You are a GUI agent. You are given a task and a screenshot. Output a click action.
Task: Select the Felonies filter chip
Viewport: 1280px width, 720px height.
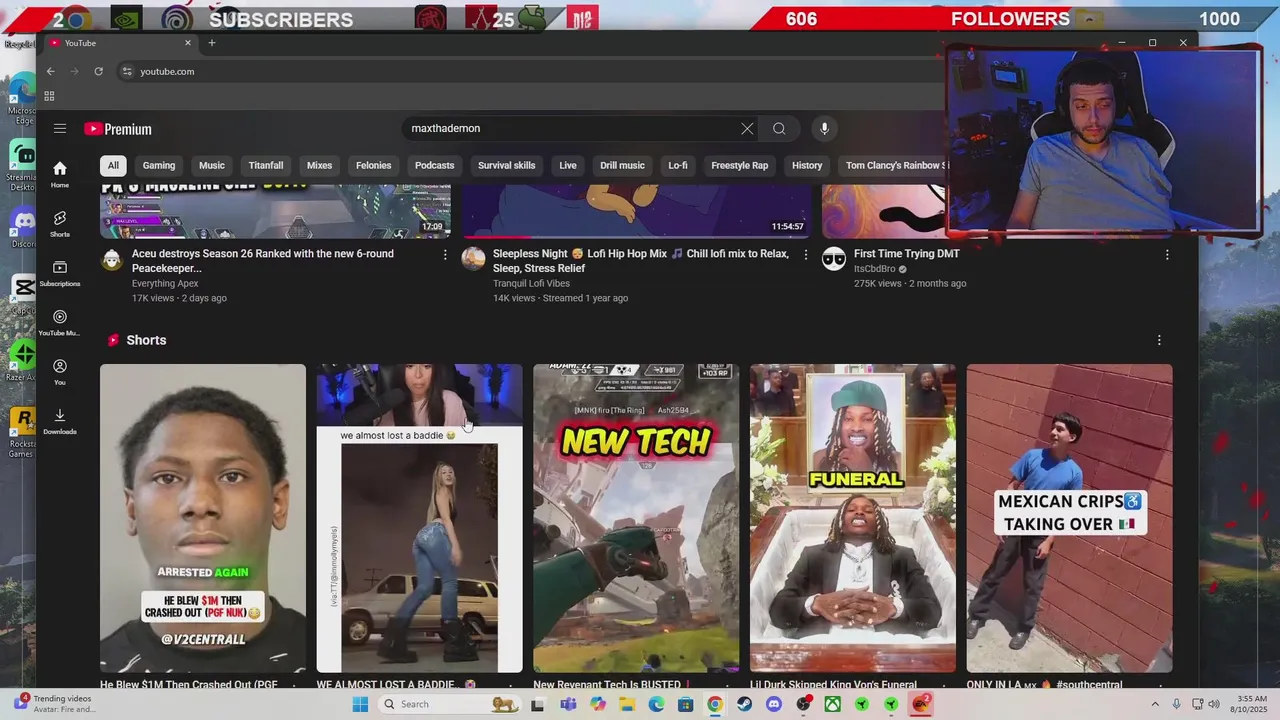(373, 165)
